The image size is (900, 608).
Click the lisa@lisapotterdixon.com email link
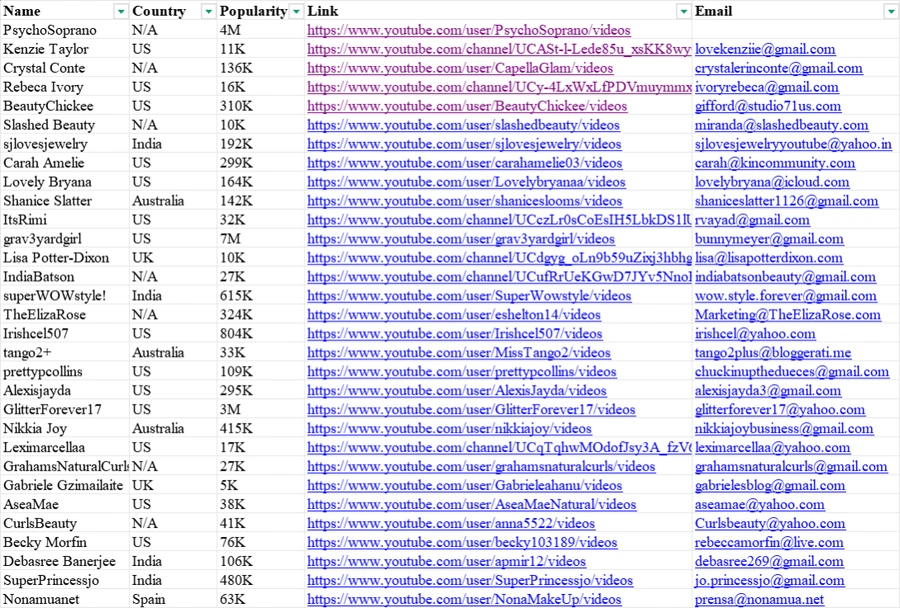pyautogui.click(x=769, y=258)
